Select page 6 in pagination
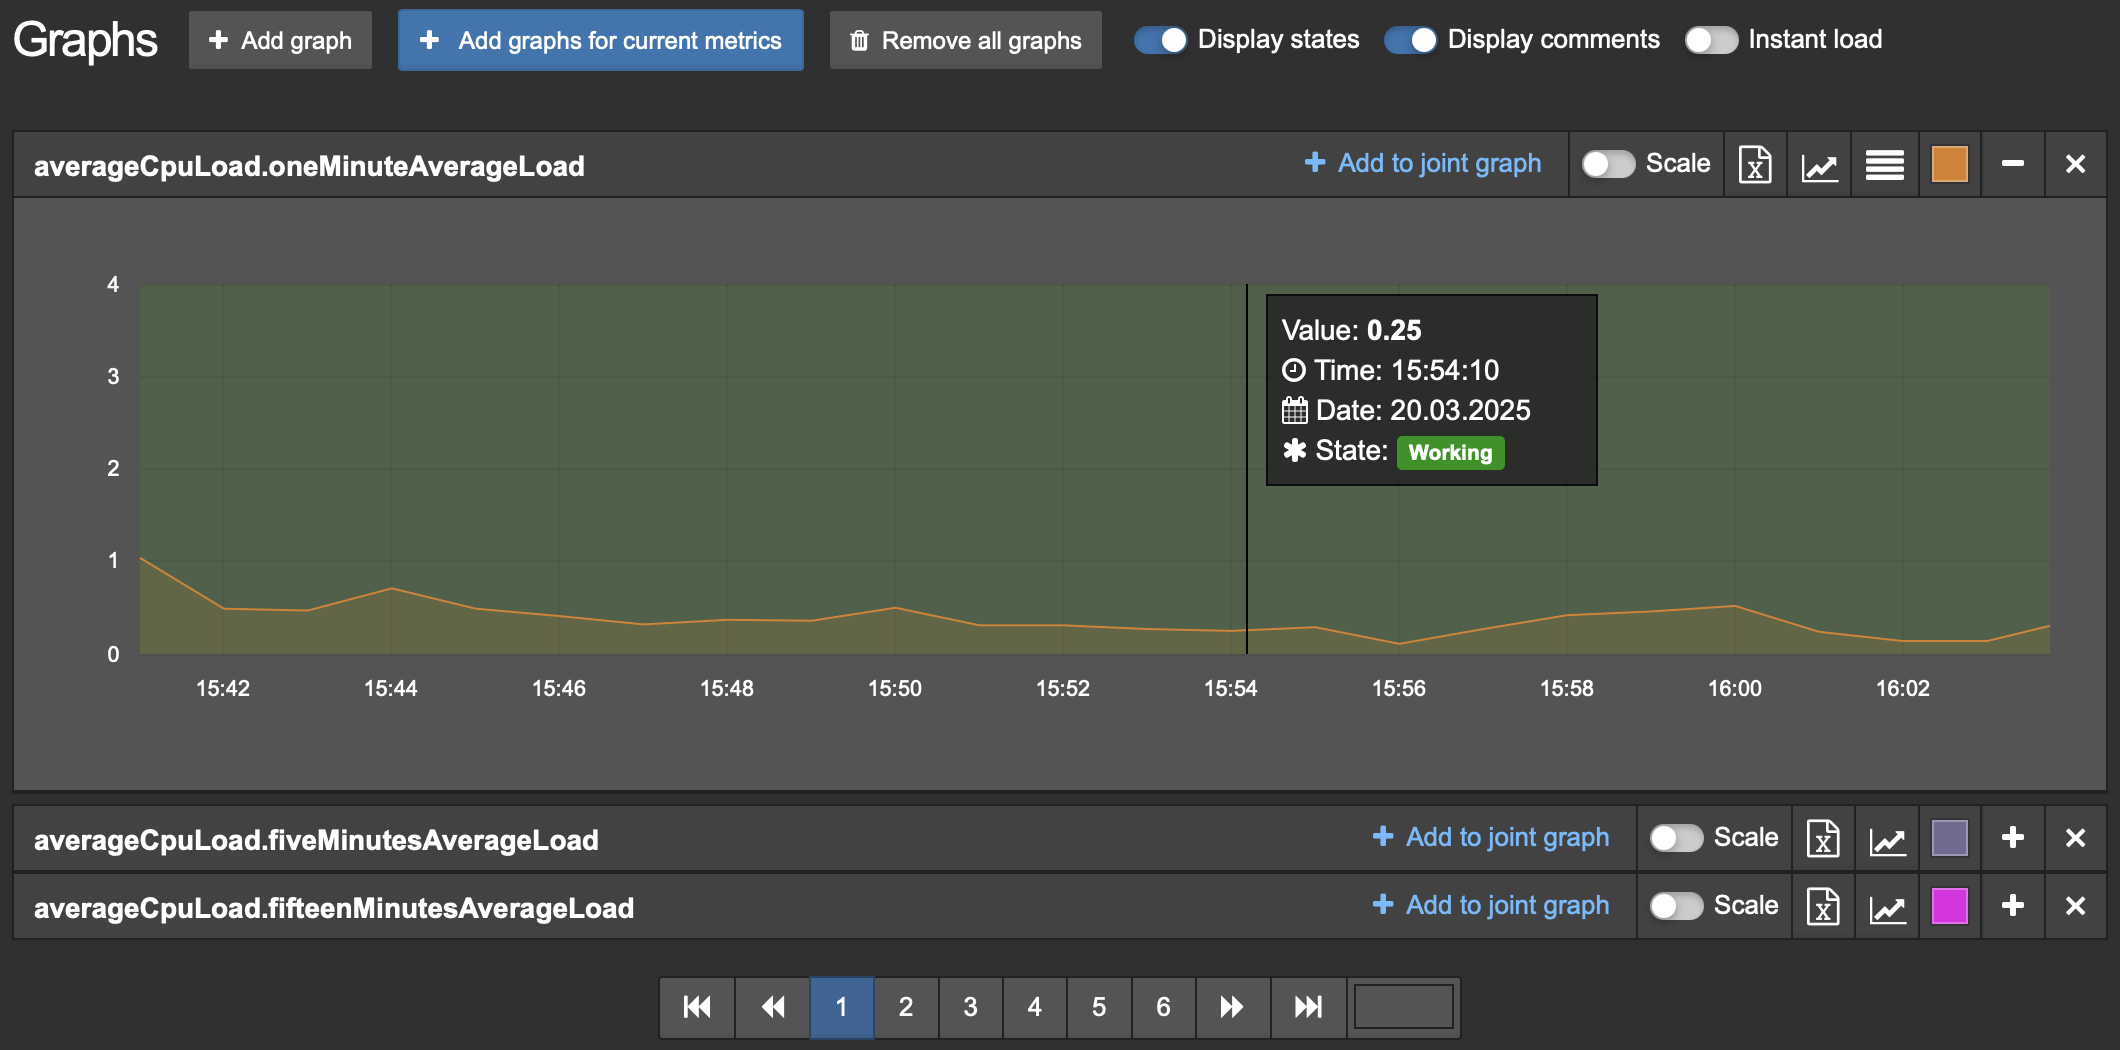2120x1050 pixels. [x=1163, y=1007]
